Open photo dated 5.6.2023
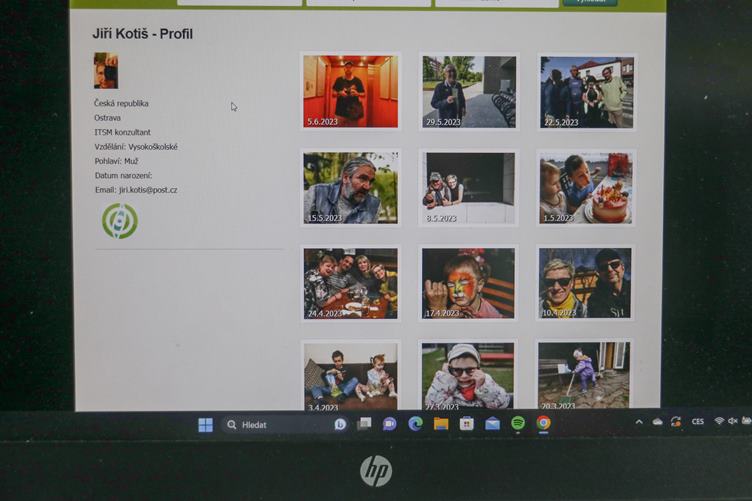752x501 pixels. (x=351, y=92)
